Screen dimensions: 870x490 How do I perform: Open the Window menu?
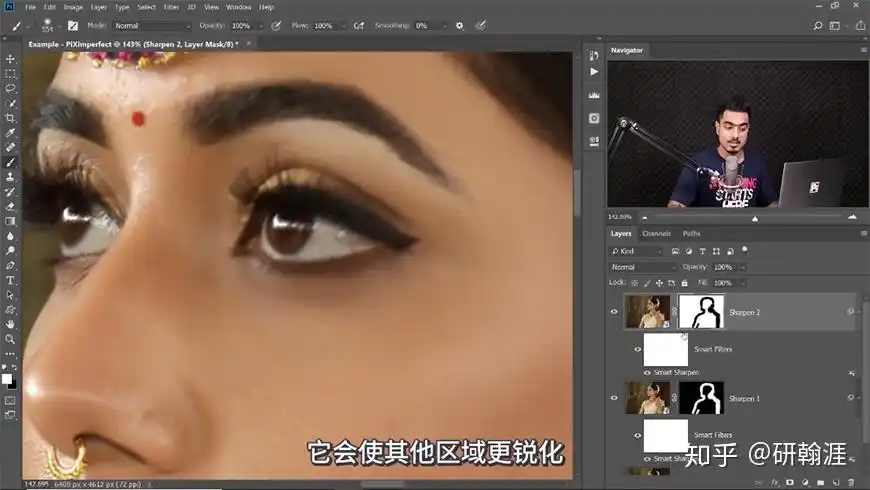[x=239, y=7]
